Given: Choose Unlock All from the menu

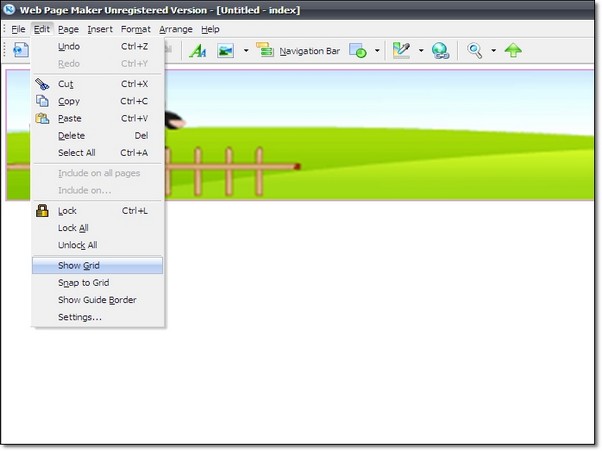Looking at the screenshot, I should coord(98,245).
